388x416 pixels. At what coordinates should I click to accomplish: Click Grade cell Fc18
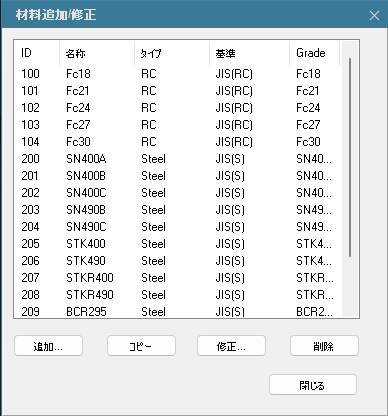308,74
